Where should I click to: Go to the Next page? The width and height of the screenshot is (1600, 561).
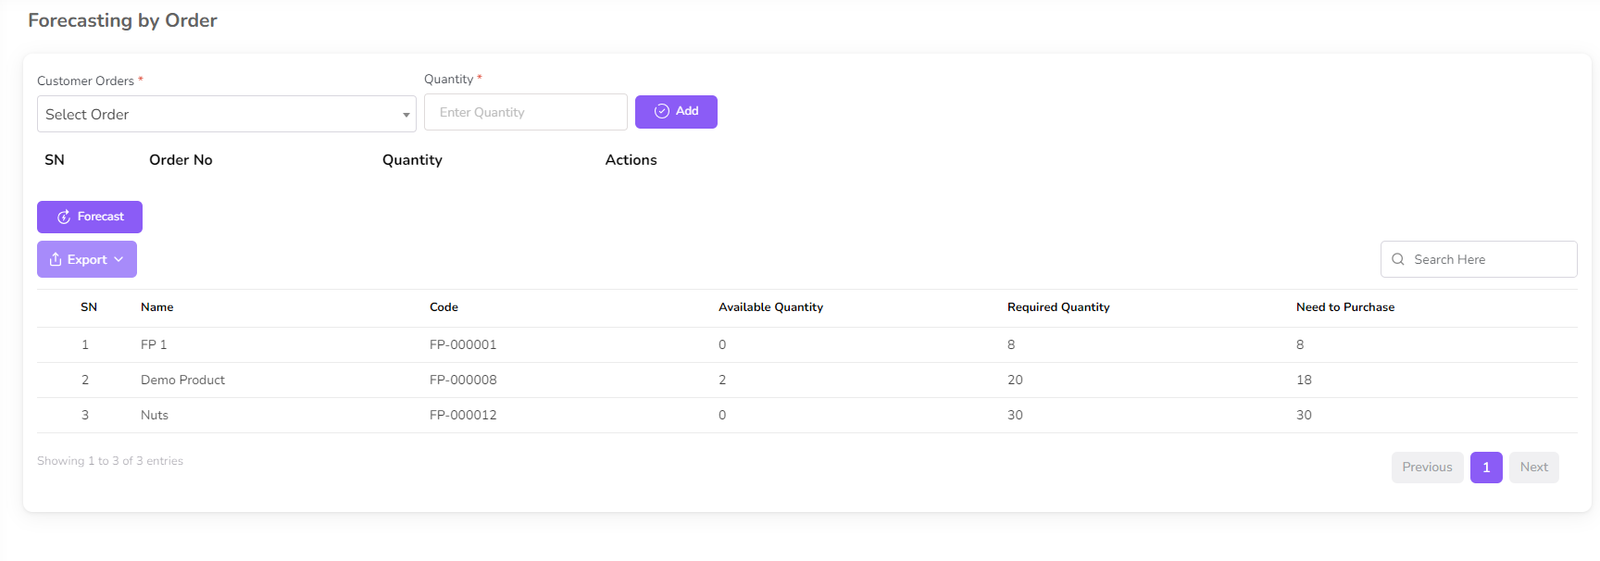(x=1533, y=467)
